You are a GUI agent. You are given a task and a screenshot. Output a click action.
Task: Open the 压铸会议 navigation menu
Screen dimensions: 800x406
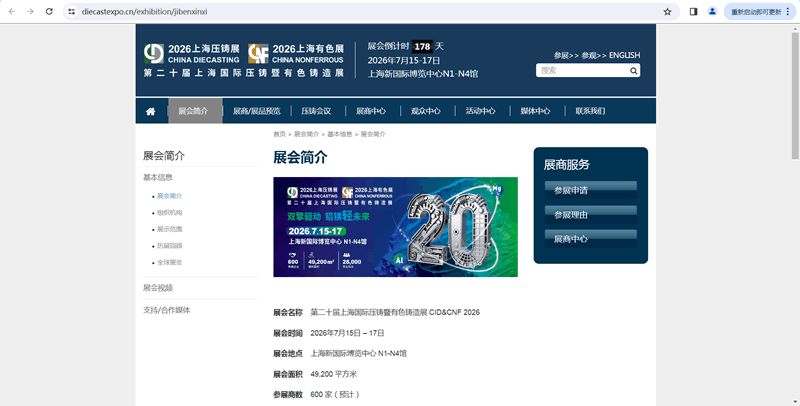[x=316, y=111]
